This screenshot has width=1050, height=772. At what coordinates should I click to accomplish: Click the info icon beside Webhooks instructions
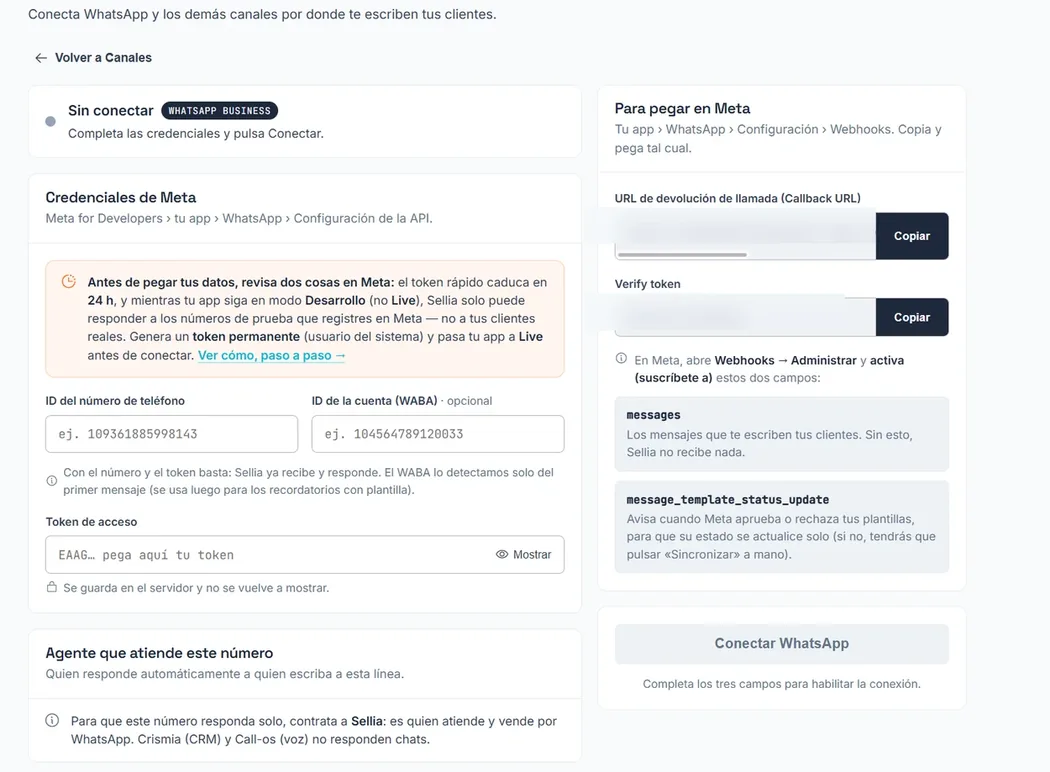[621, 359]
